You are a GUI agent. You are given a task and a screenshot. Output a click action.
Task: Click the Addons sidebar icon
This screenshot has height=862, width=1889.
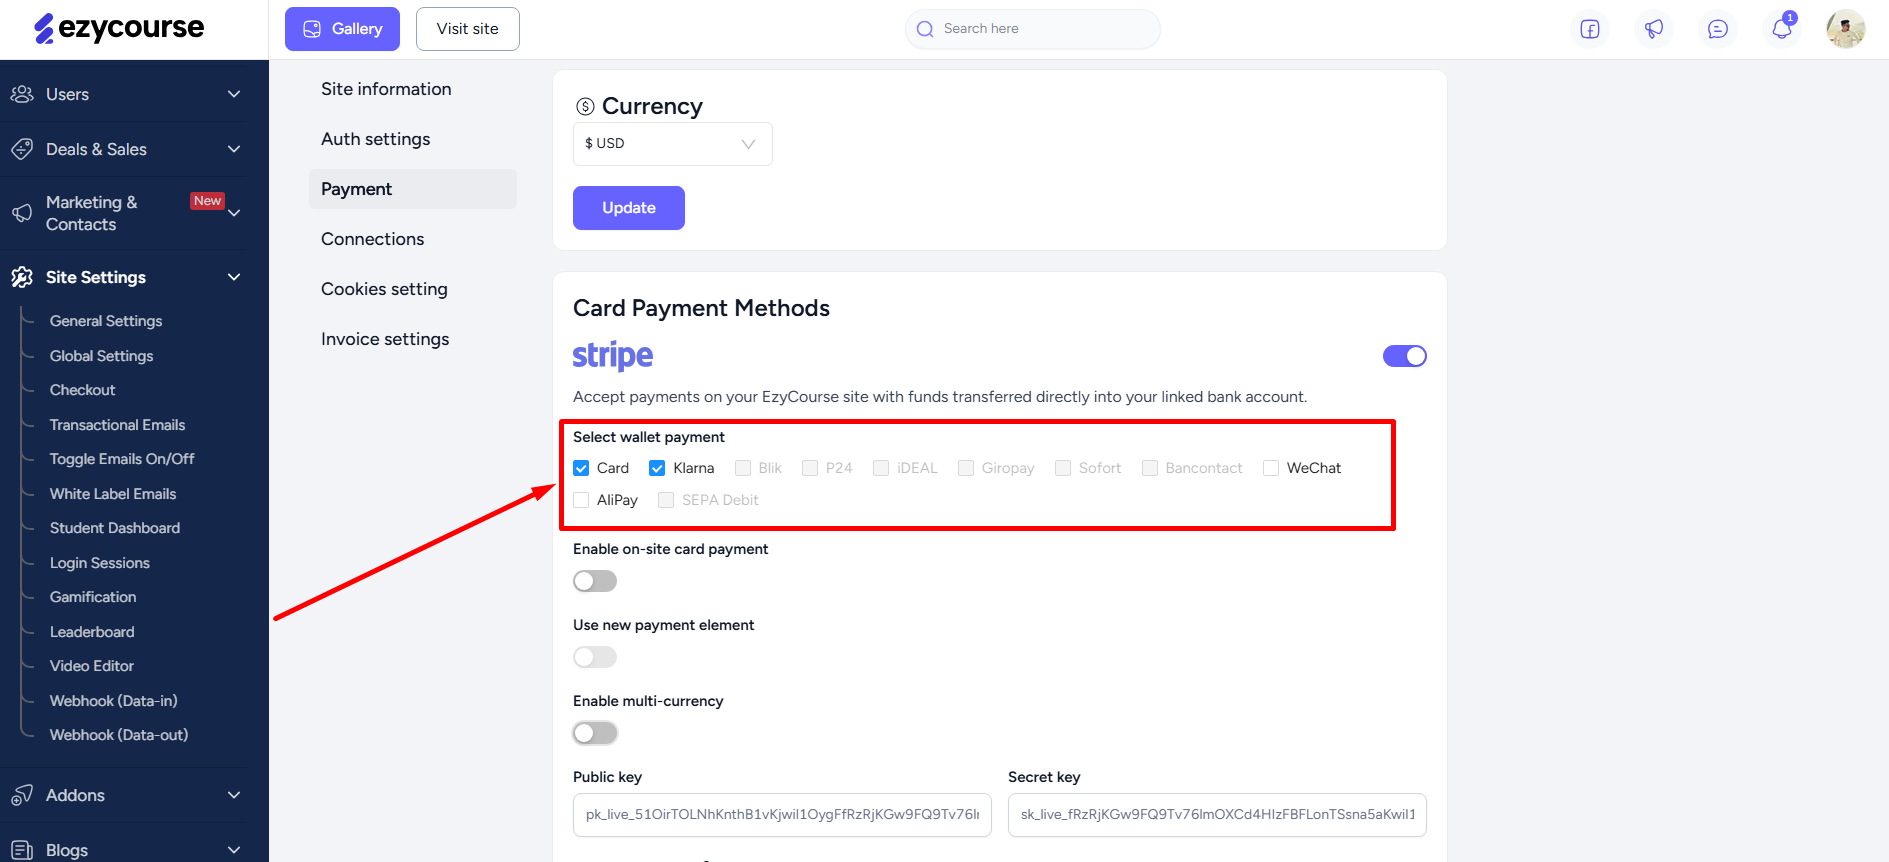[22, 795]
